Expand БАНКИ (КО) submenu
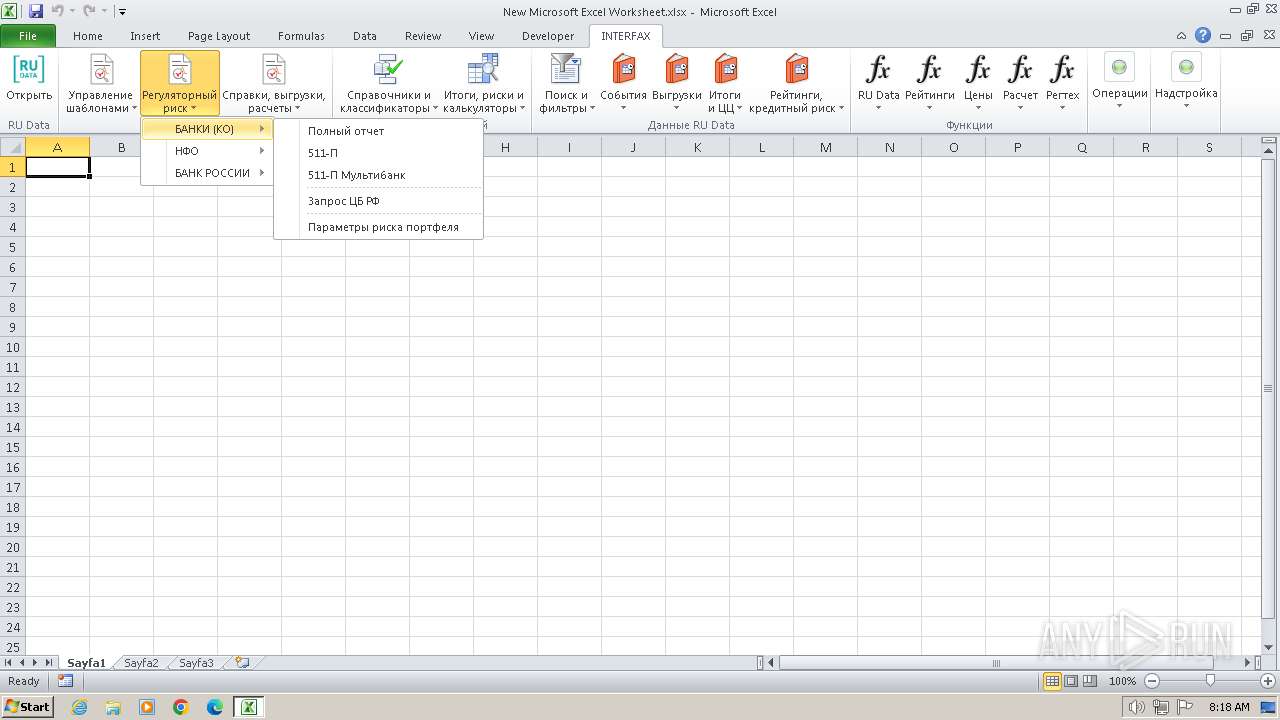 pyautogui.click(x=207, y=129)
